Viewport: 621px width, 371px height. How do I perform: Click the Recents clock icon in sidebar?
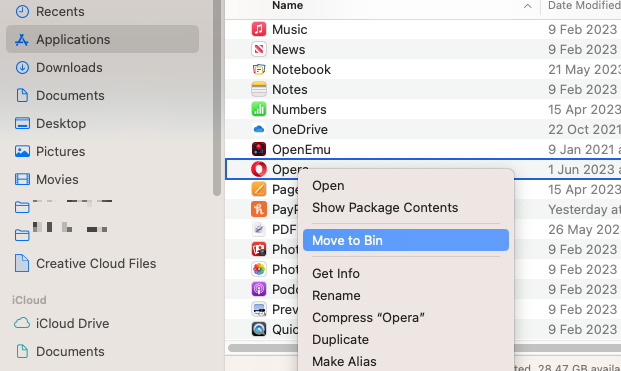click(x=22, y=11)
